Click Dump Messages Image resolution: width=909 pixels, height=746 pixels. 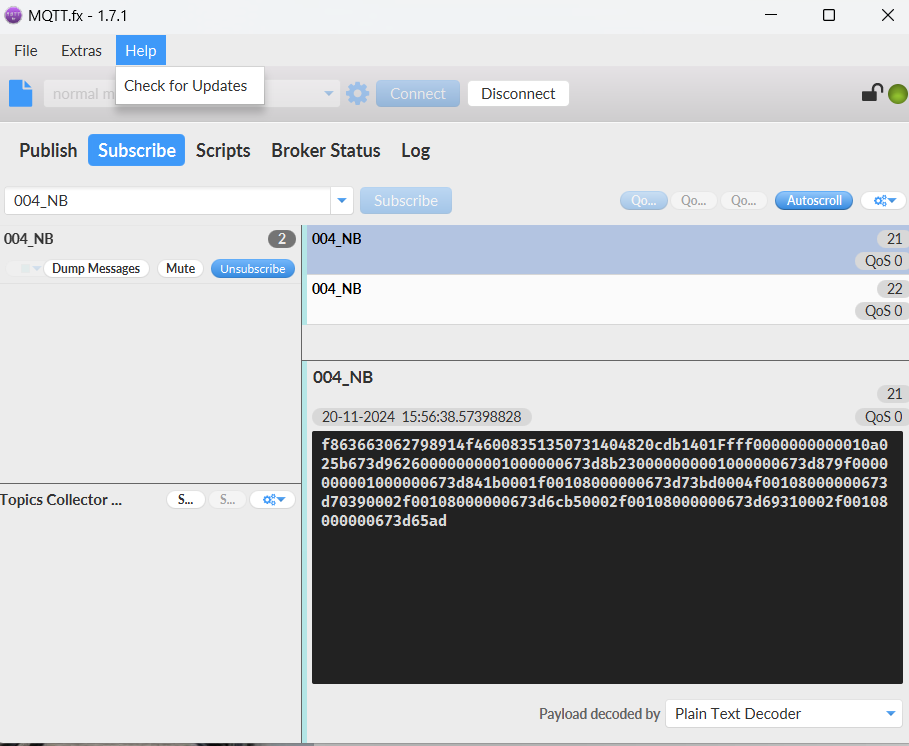tap(96, 268)
